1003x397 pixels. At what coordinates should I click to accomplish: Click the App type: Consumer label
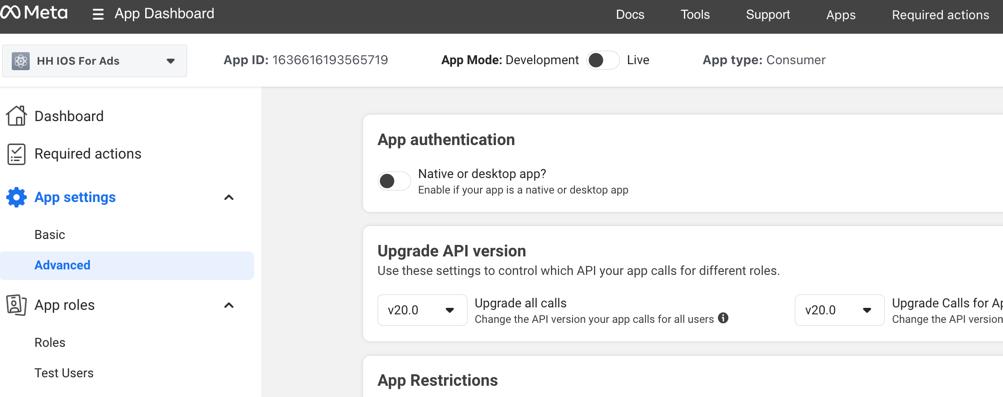764,60
